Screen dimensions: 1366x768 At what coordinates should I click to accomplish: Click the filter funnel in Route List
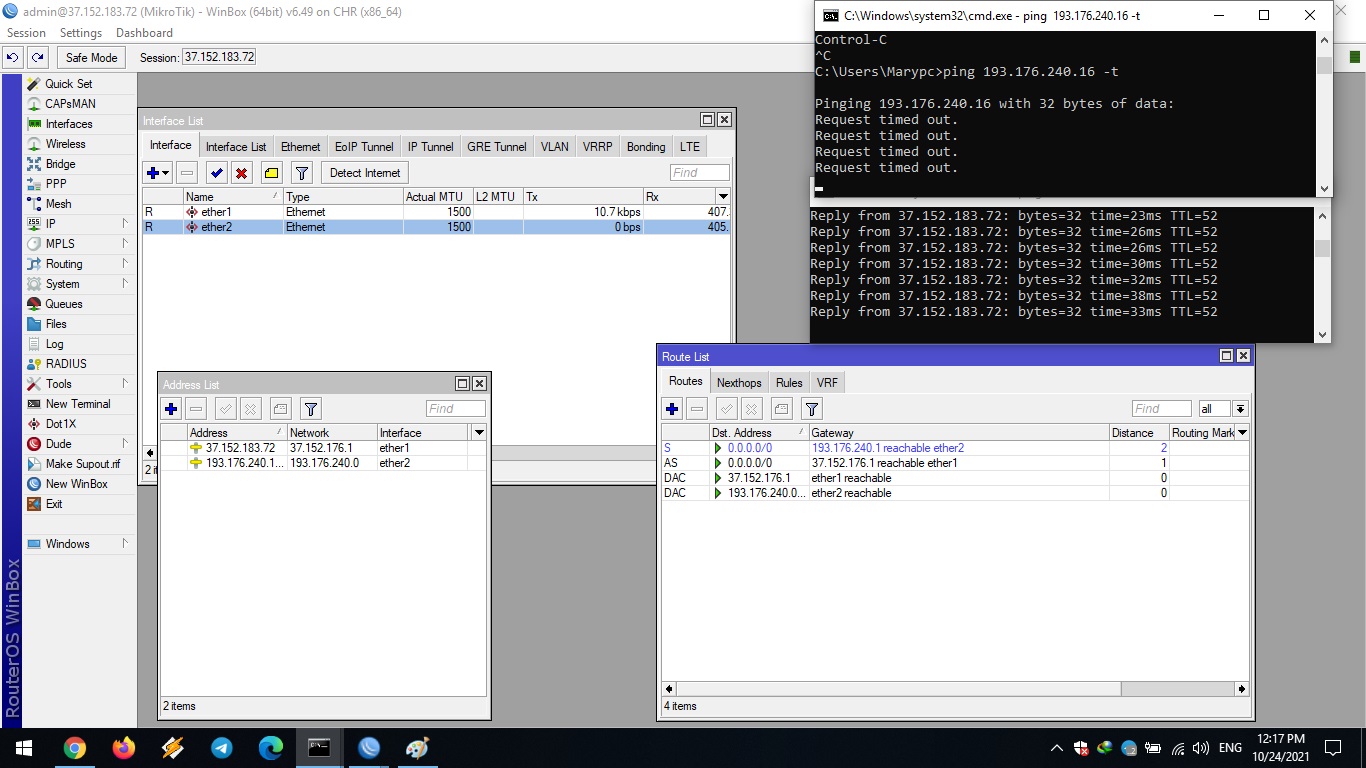click(812, 409)
